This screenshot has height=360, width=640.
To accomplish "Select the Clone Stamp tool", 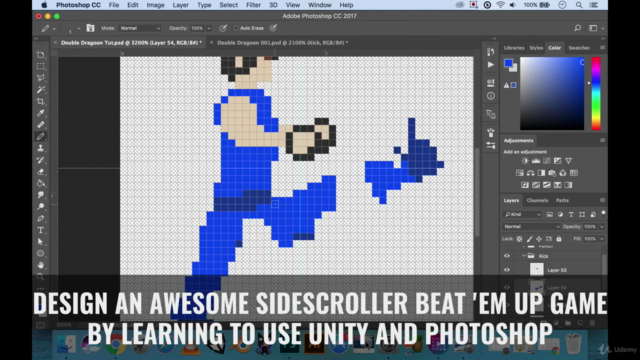I will [x=40, y=148].
